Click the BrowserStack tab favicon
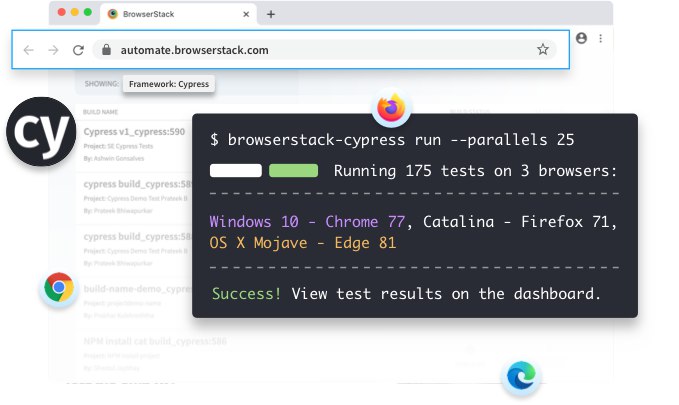Image resolution: width=679 pixels, height=405 pixels. (x=113, y=14)
